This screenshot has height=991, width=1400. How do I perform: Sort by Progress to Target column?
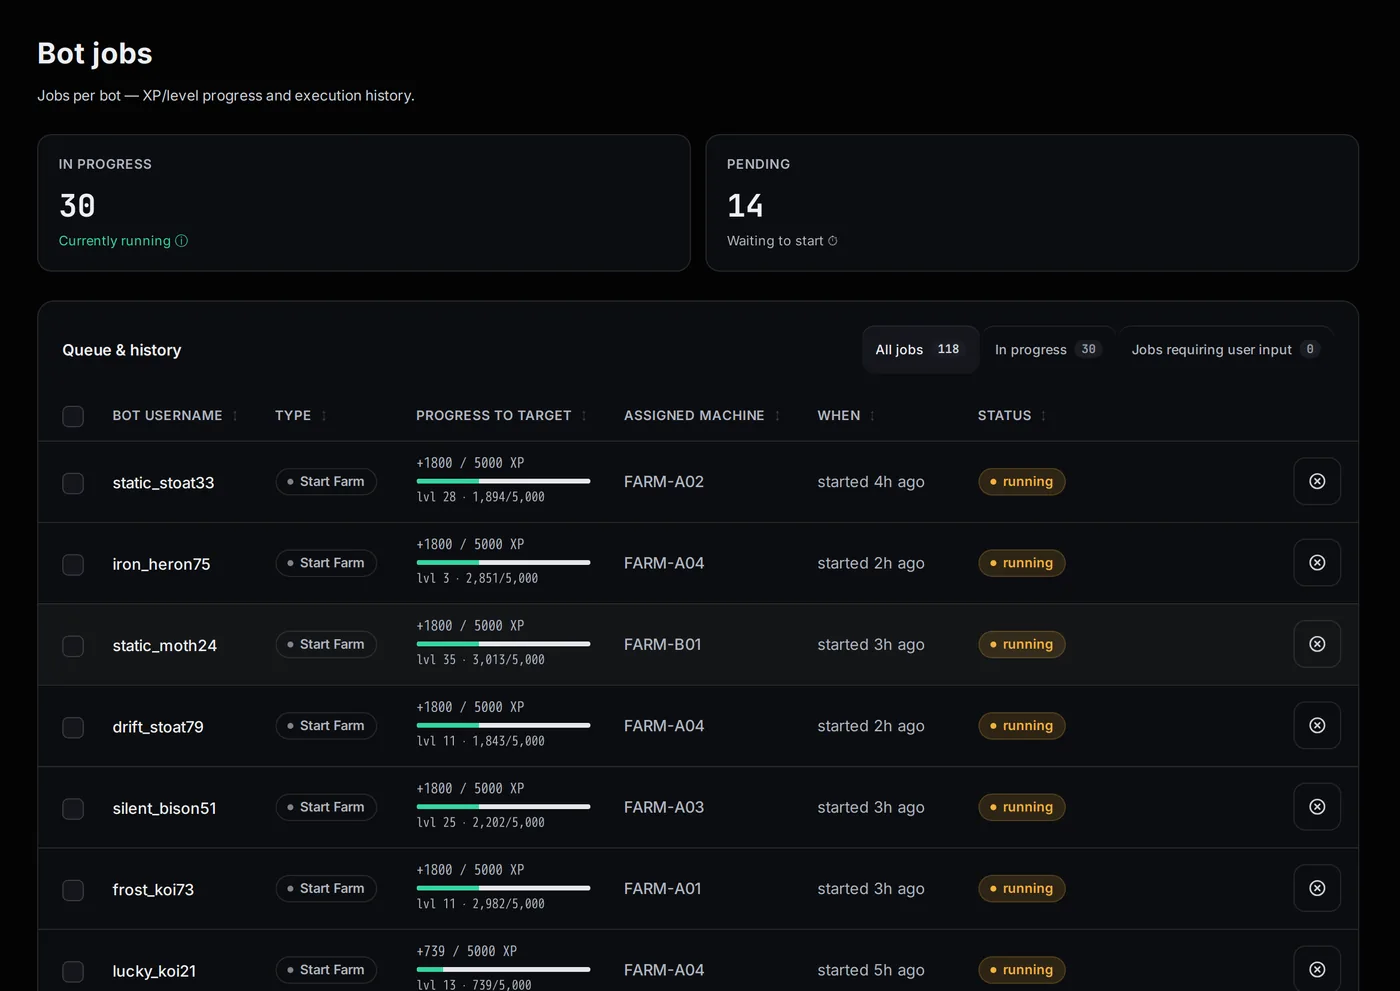coord(502,415)
